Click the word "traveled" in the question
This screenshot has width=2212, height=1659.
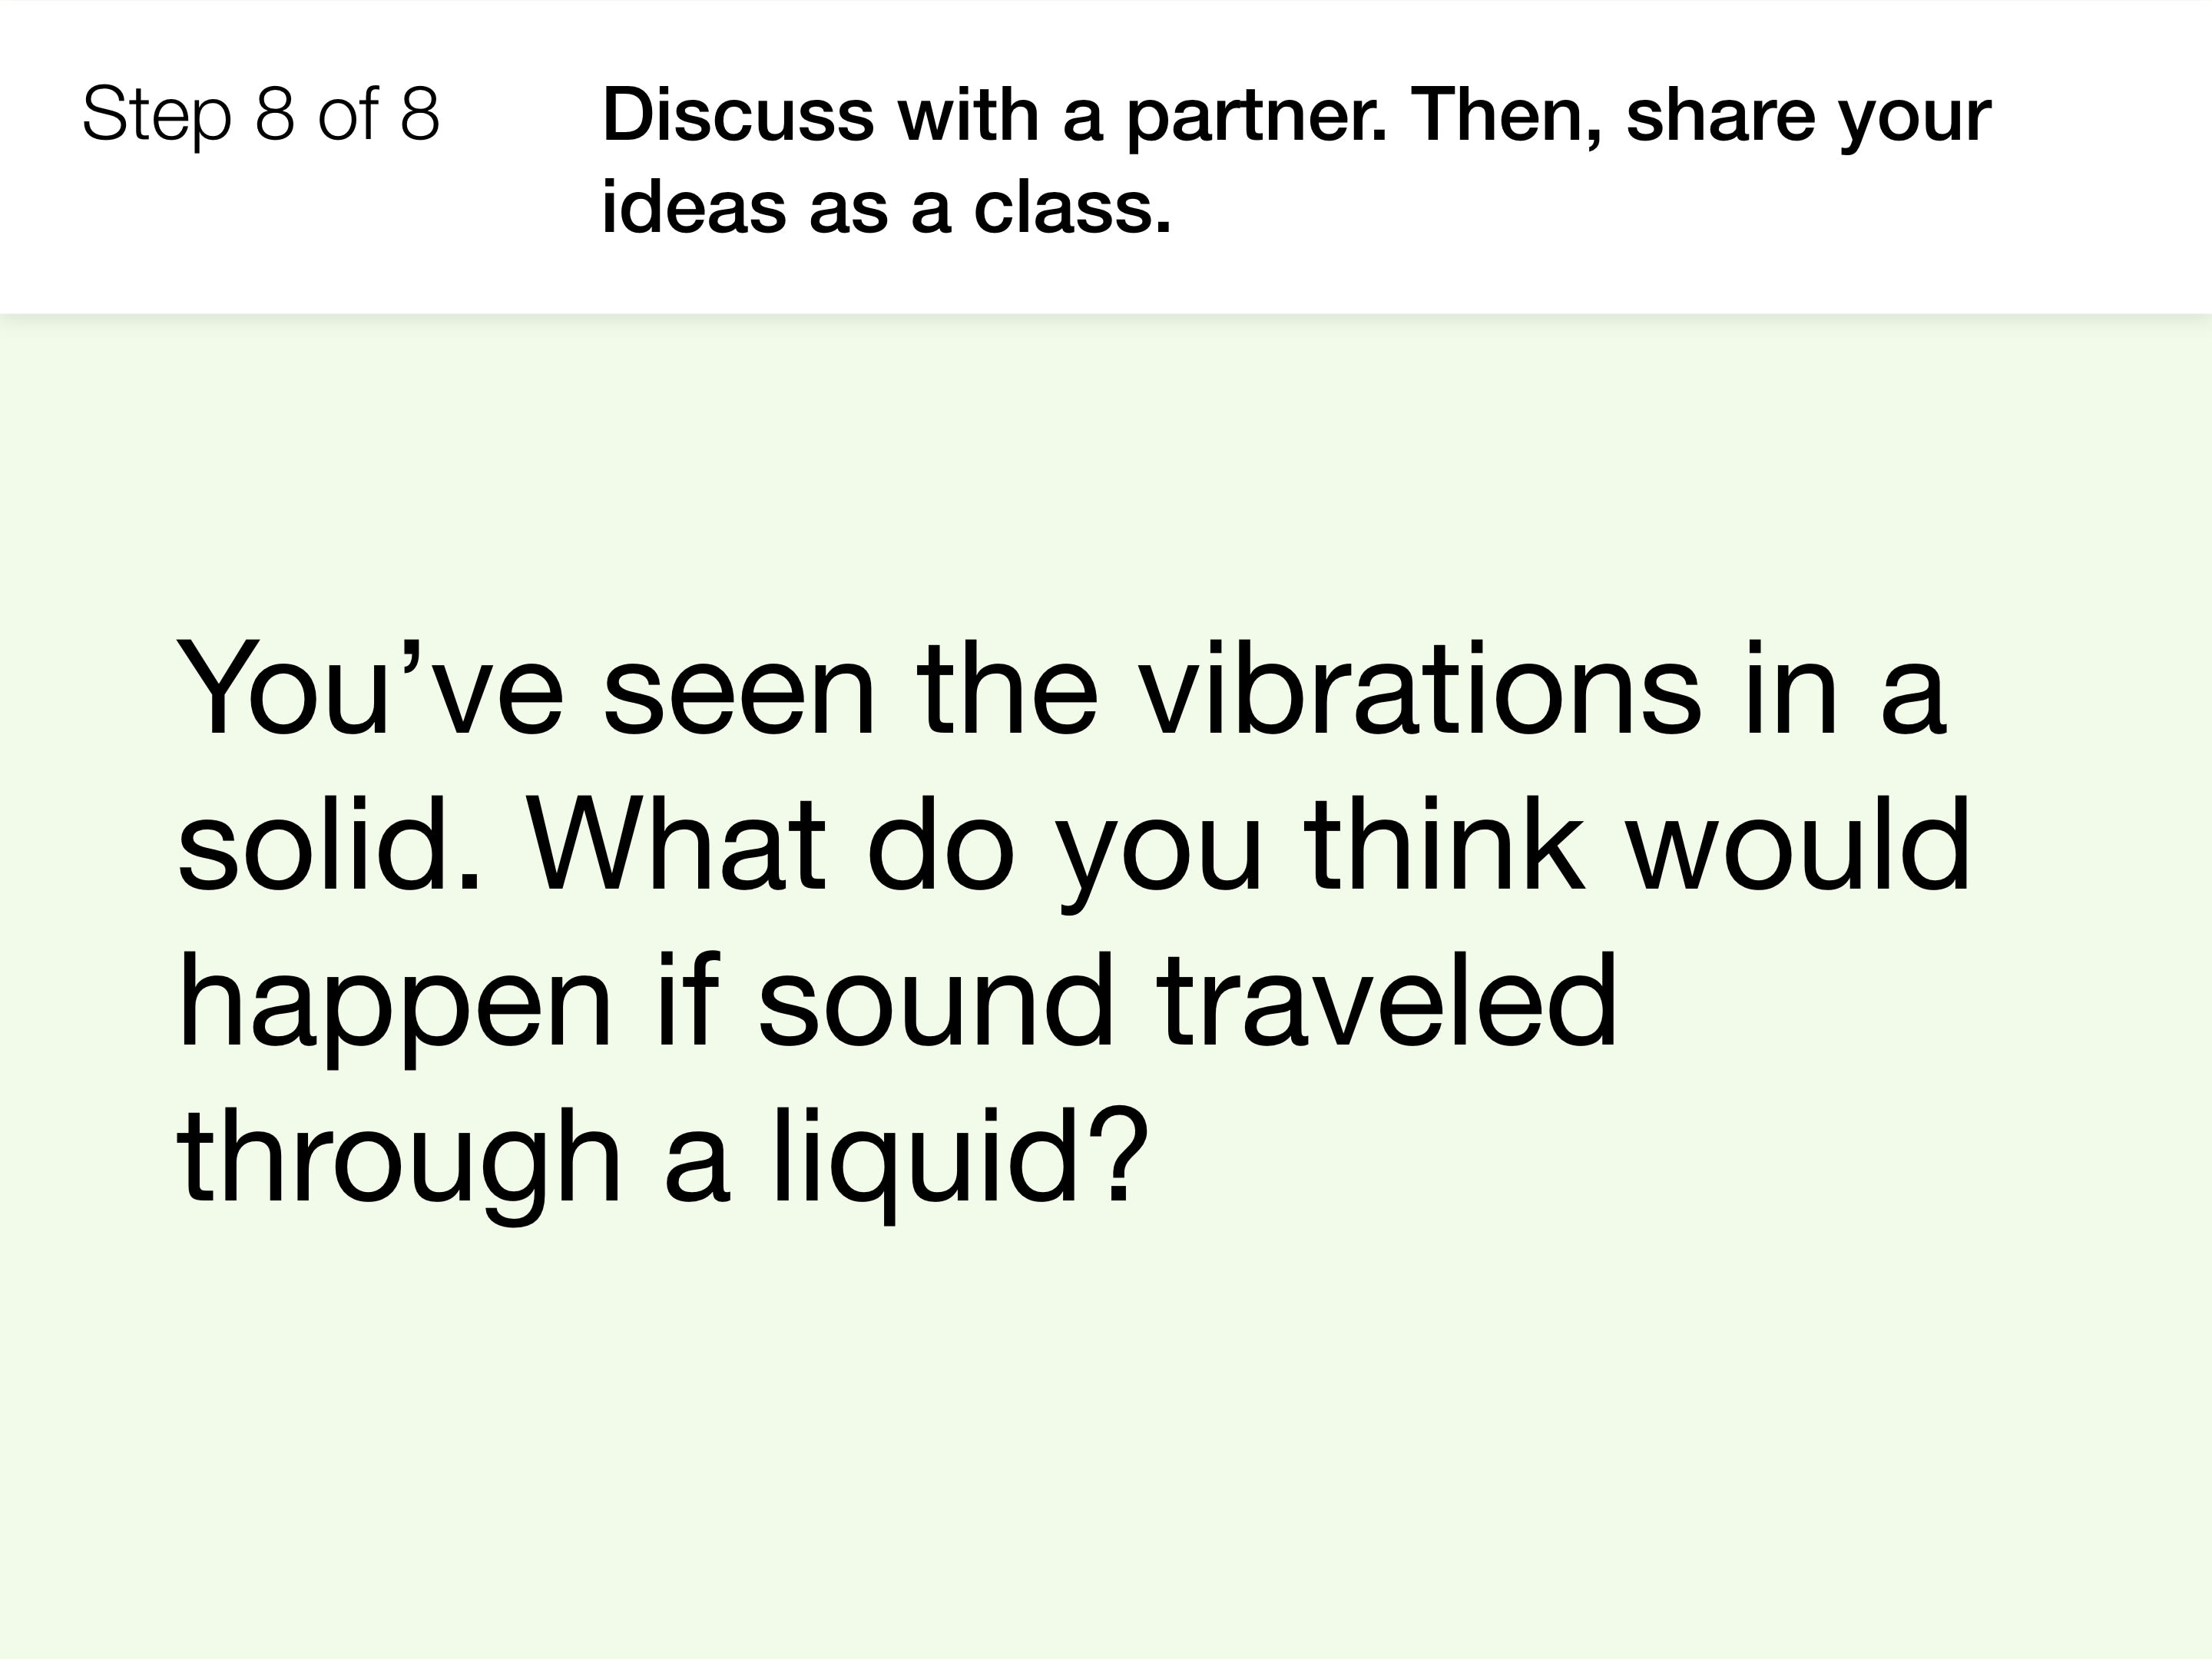[x=1387, y=1001]
